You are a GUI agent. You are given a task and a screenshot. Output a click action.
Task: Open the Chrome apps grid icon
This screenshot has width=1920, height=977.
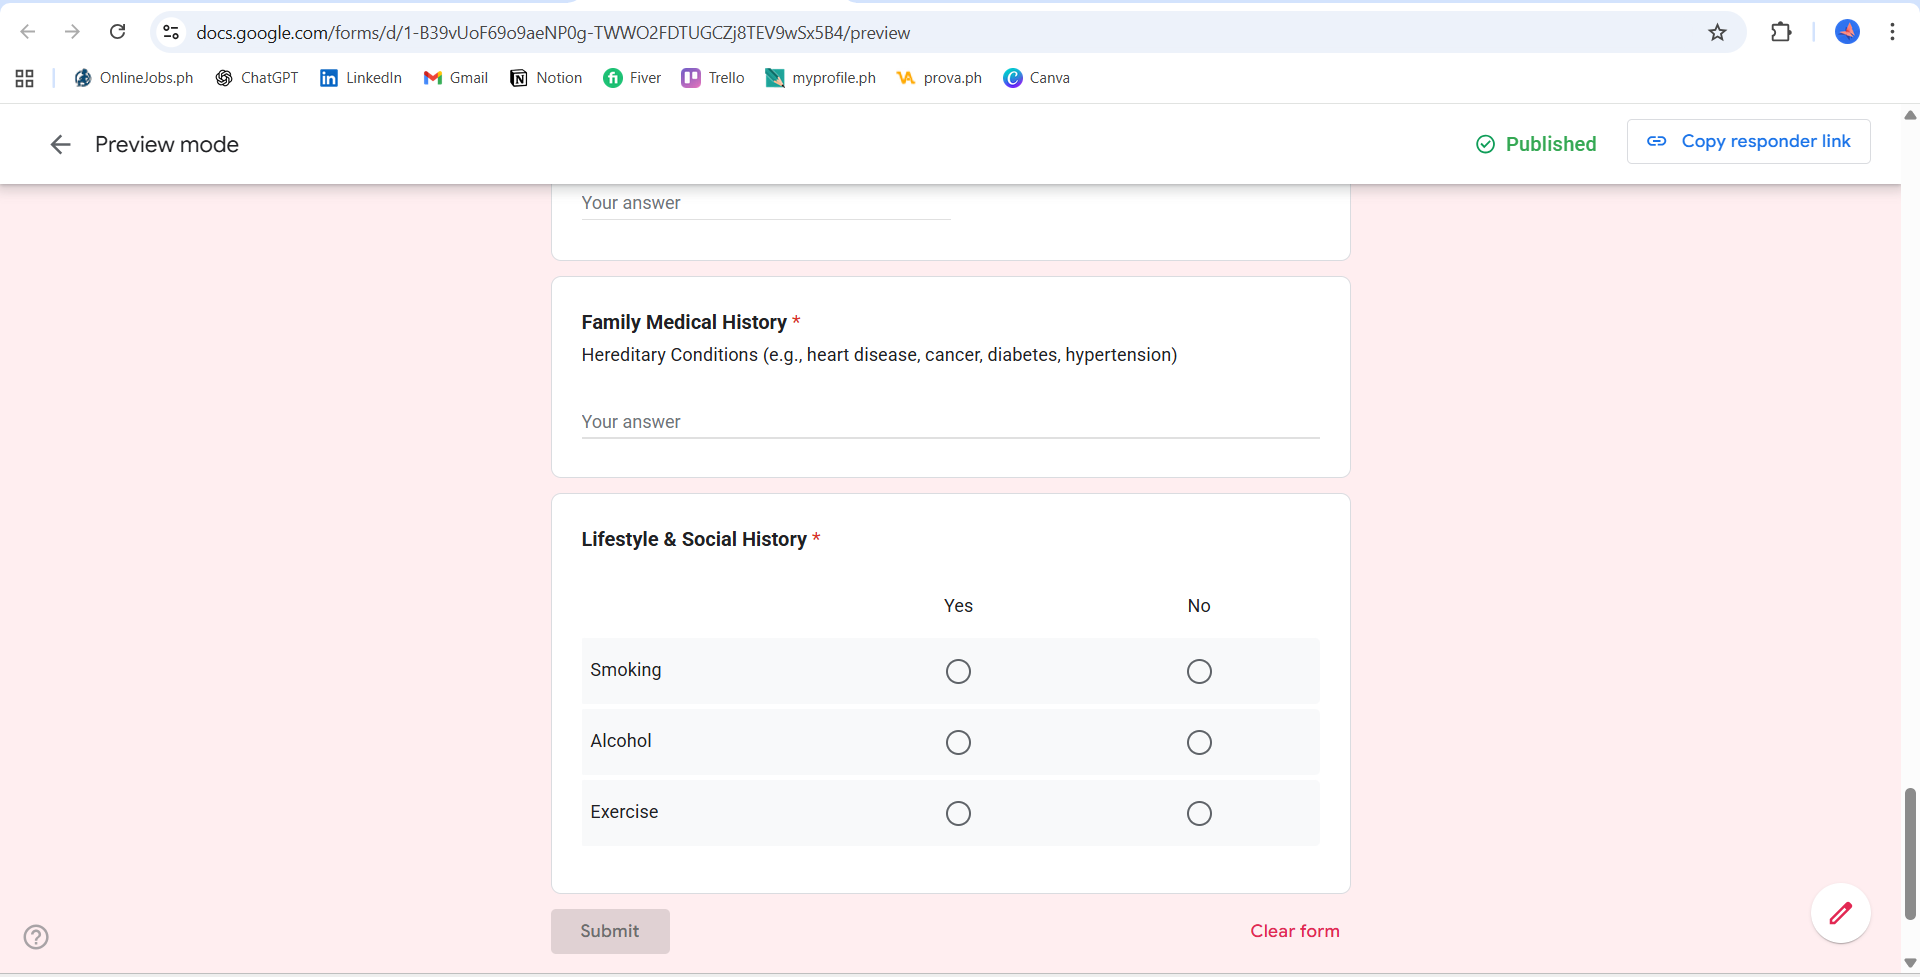point(25,78)
